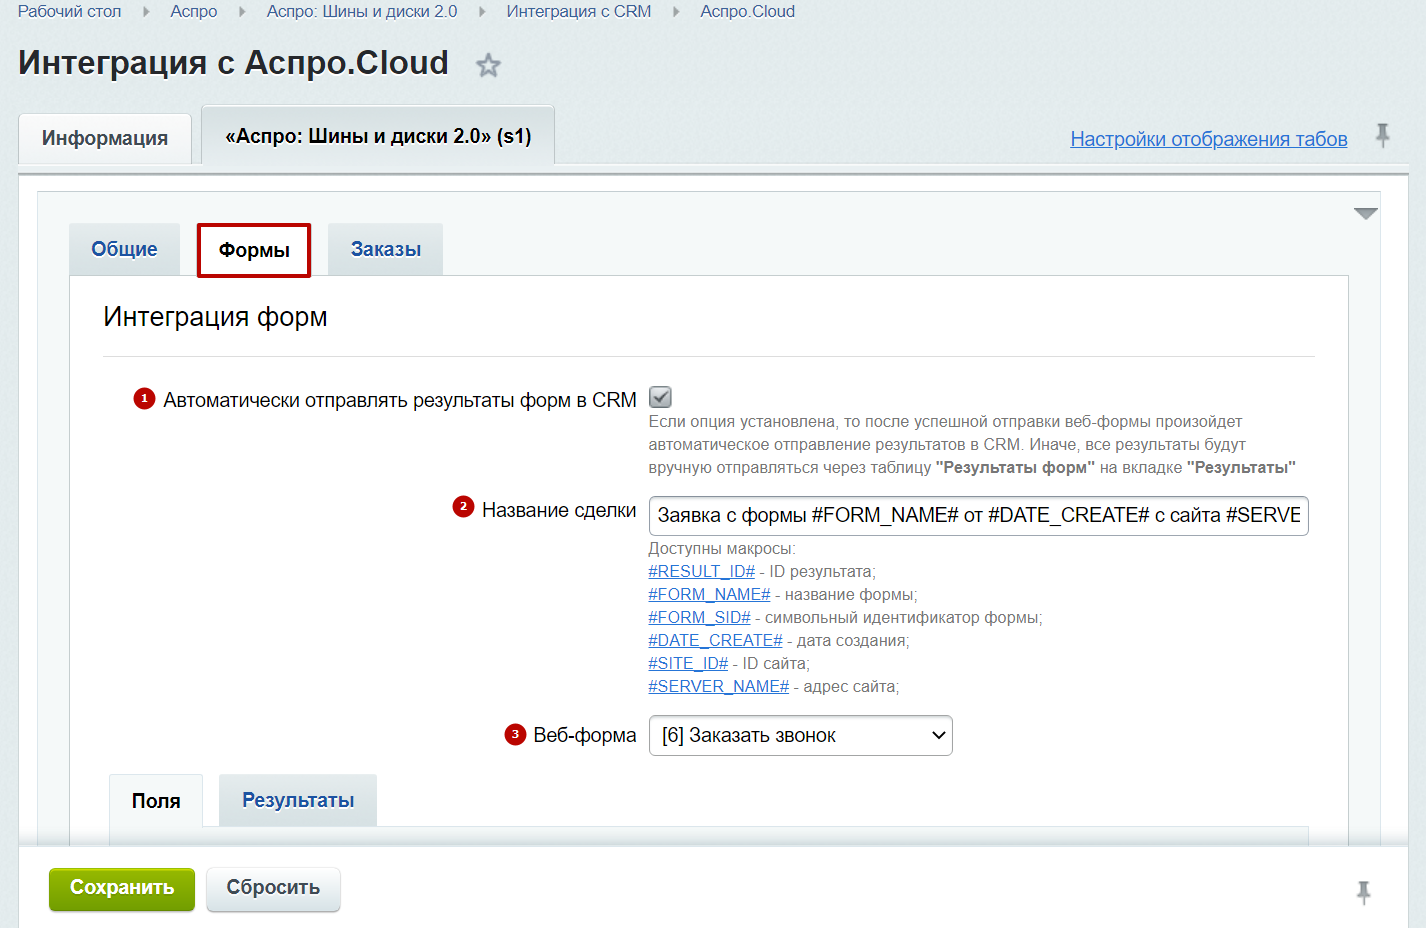
Task: Select the «Аспро: Шины и диски 2.0» (s1) tab
Action: tap(378, 136)
